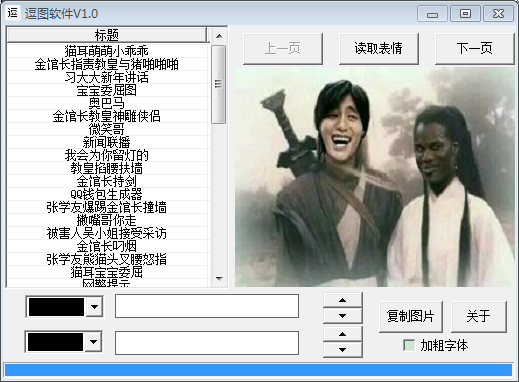The height and width of the screenshot is (382, 519).
Task: Click the lower spinner's up arrow
Action: [x=342, y=334]
